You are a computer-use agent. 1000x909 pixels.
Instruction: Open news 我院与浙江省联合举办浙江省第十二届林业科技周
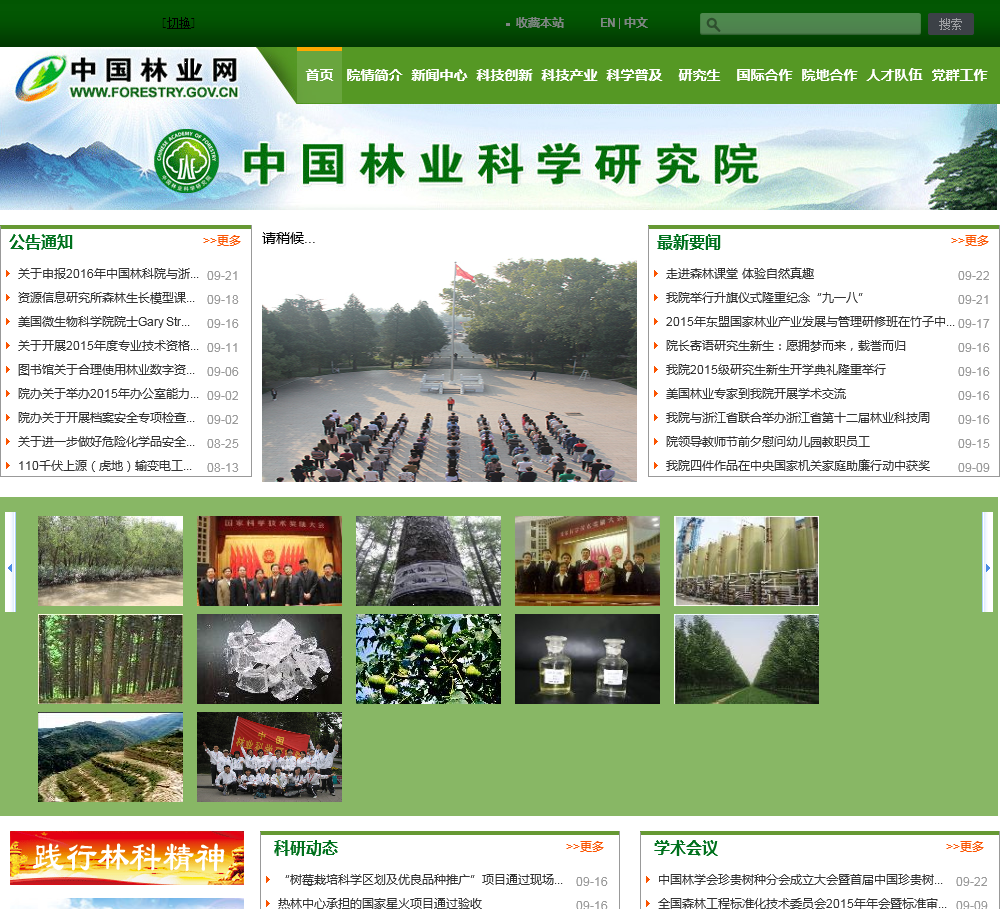pos(798,418)
